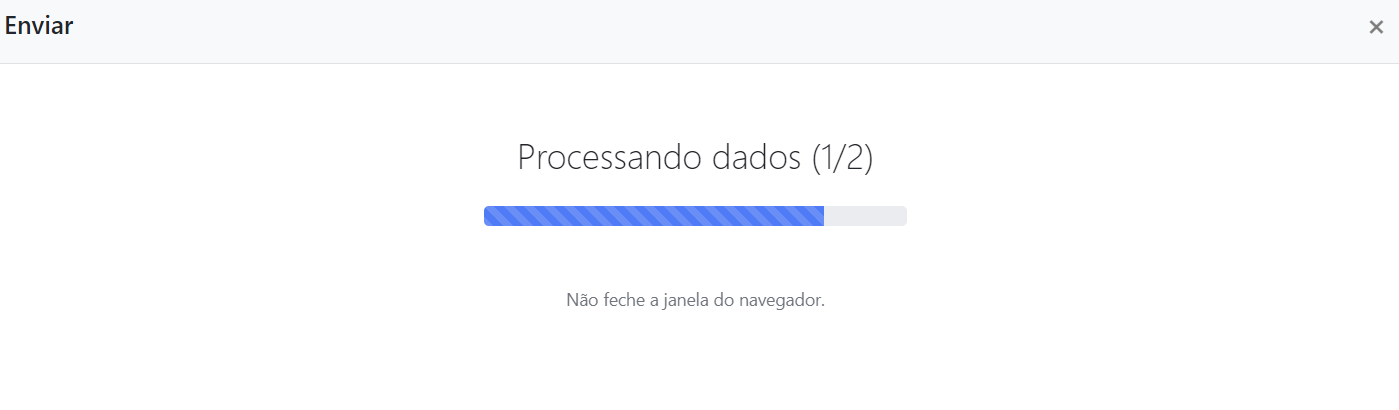Click the (1/2) step counter

[841, 158]
